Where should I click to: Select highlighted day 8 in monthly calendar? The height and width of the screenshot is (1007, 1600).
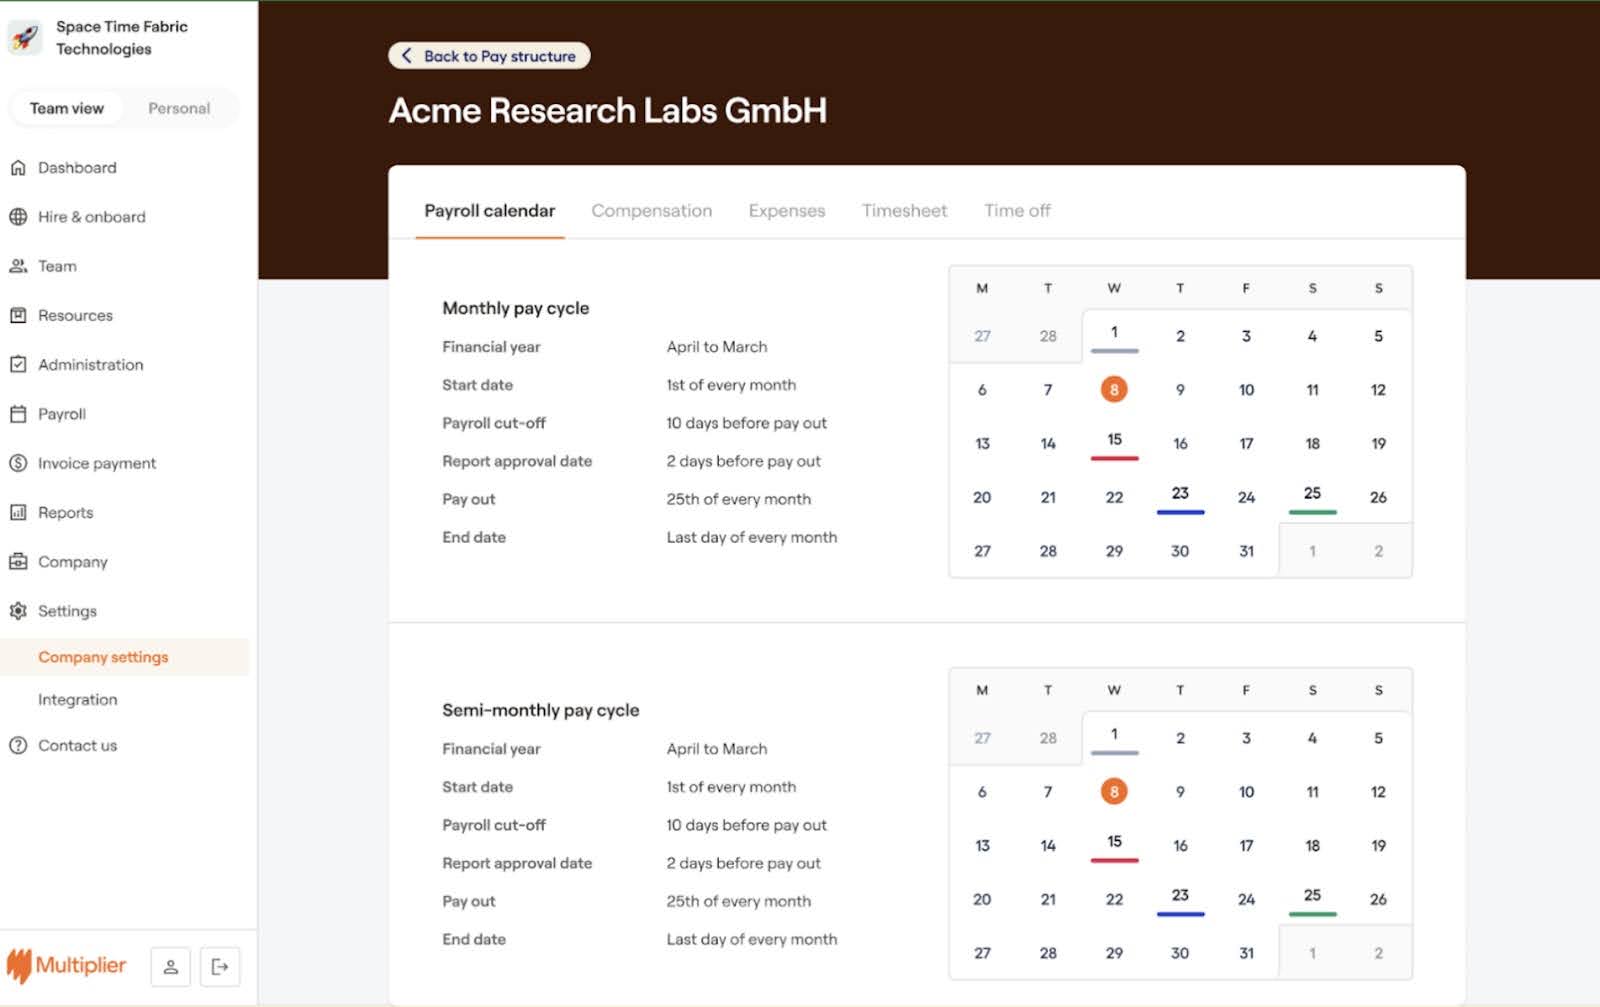(1114, 389)
